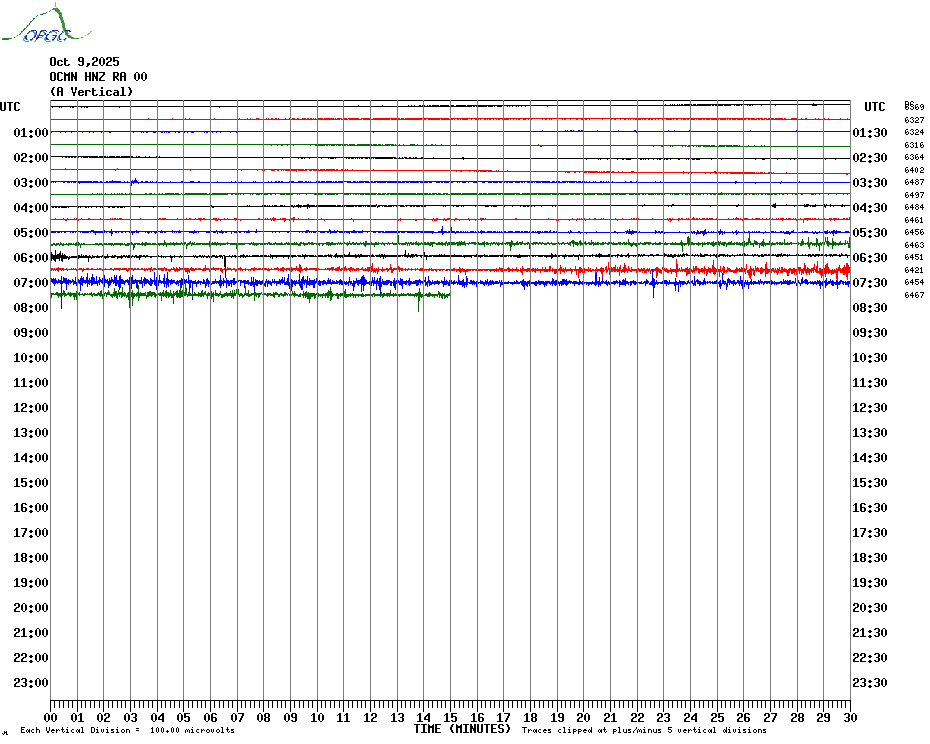
Task: Click the OFGC logo at top left
Action: click(46, 24)
